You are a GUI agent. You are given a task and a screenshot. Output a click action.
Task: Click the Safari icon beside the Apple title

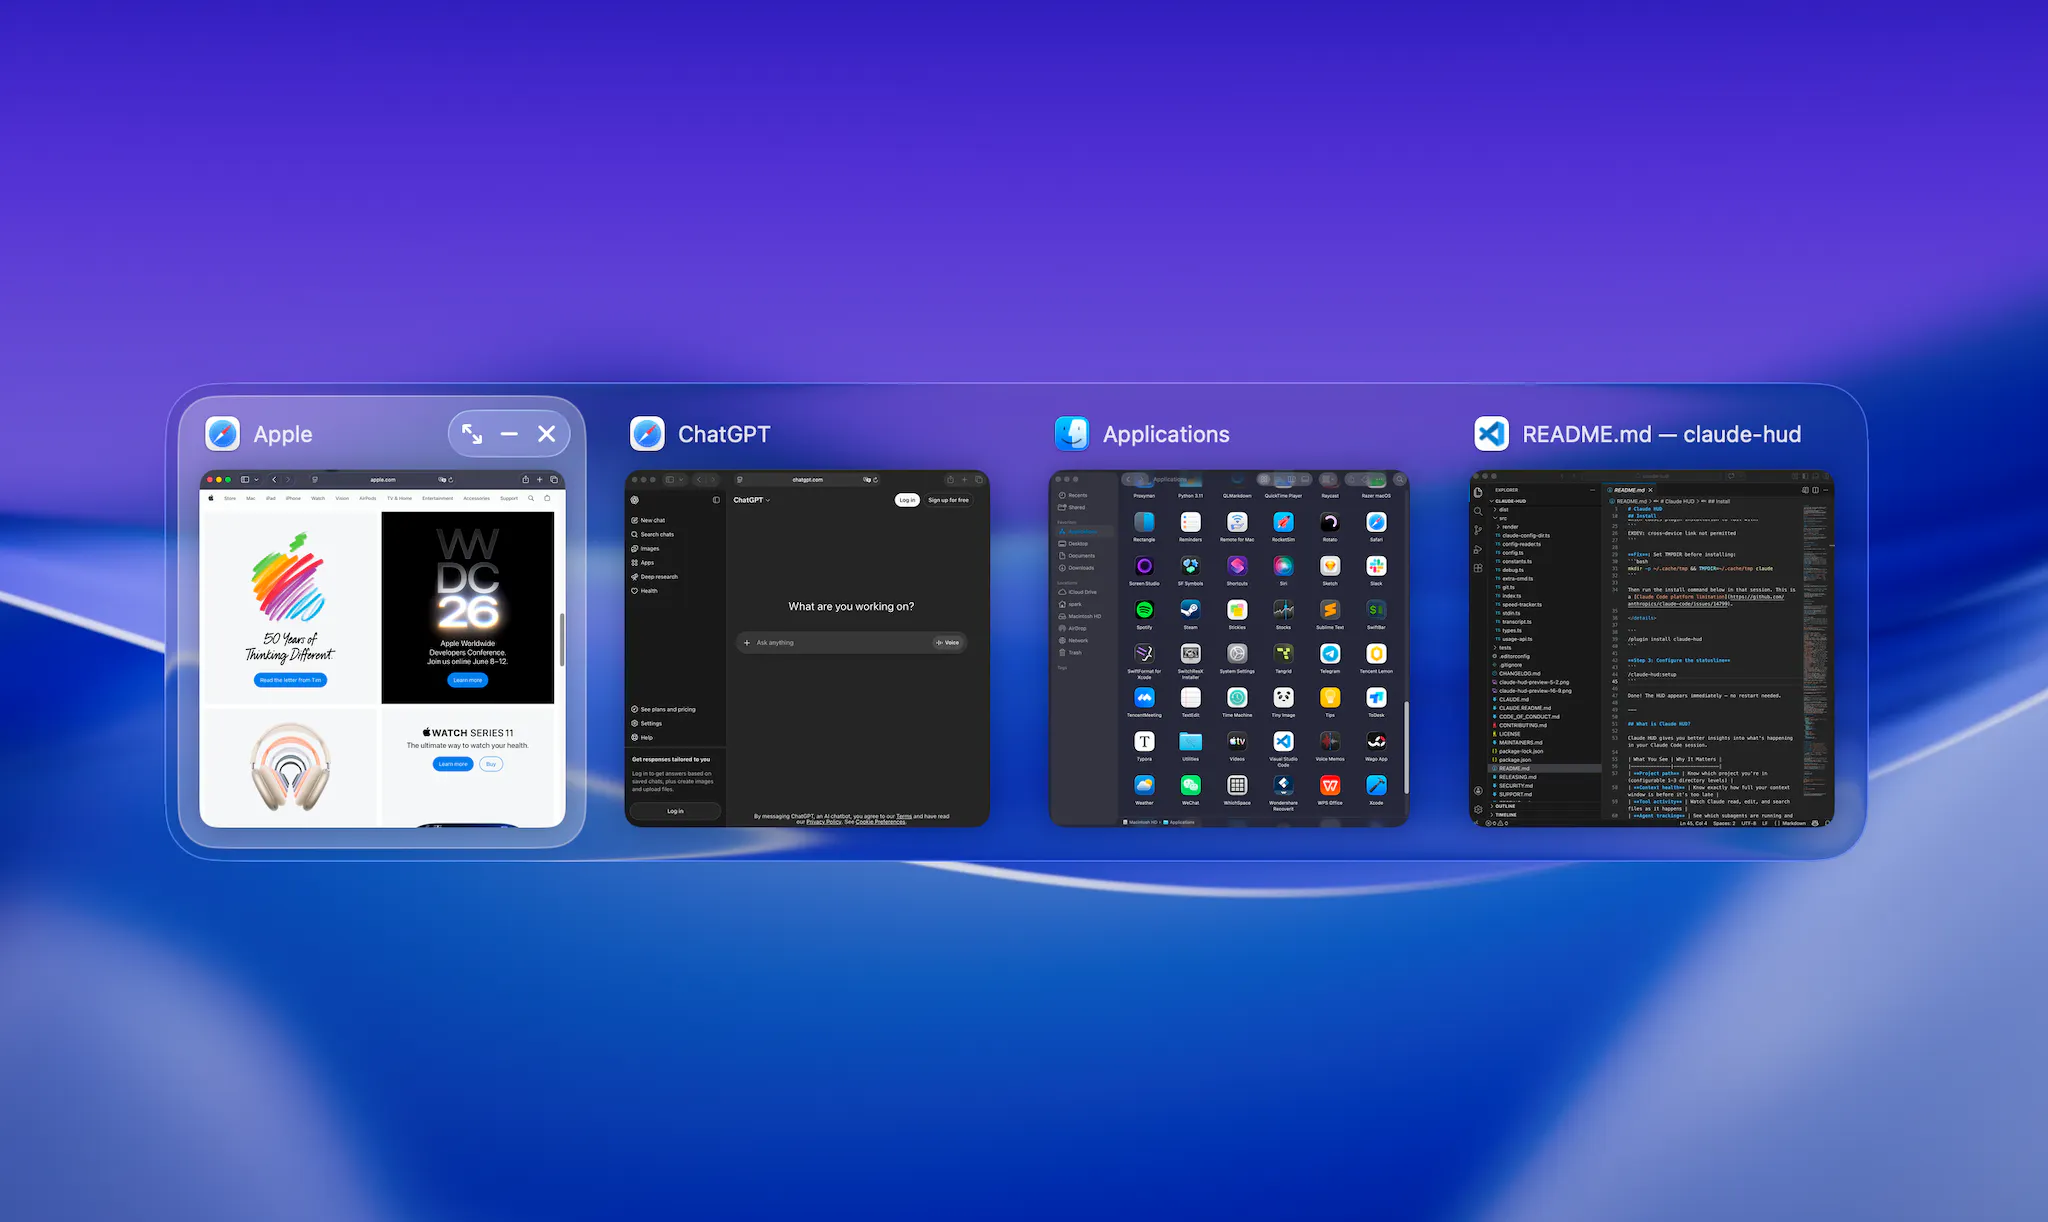(x=222, y=434)
